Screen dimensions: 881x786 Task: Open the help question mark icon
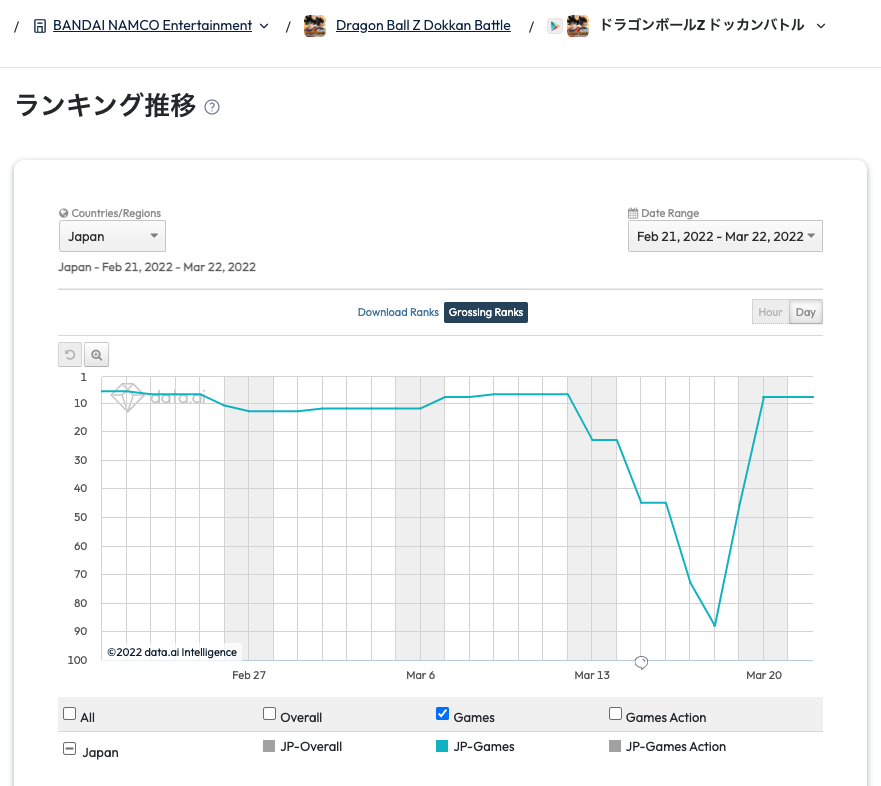click(212, 107)
